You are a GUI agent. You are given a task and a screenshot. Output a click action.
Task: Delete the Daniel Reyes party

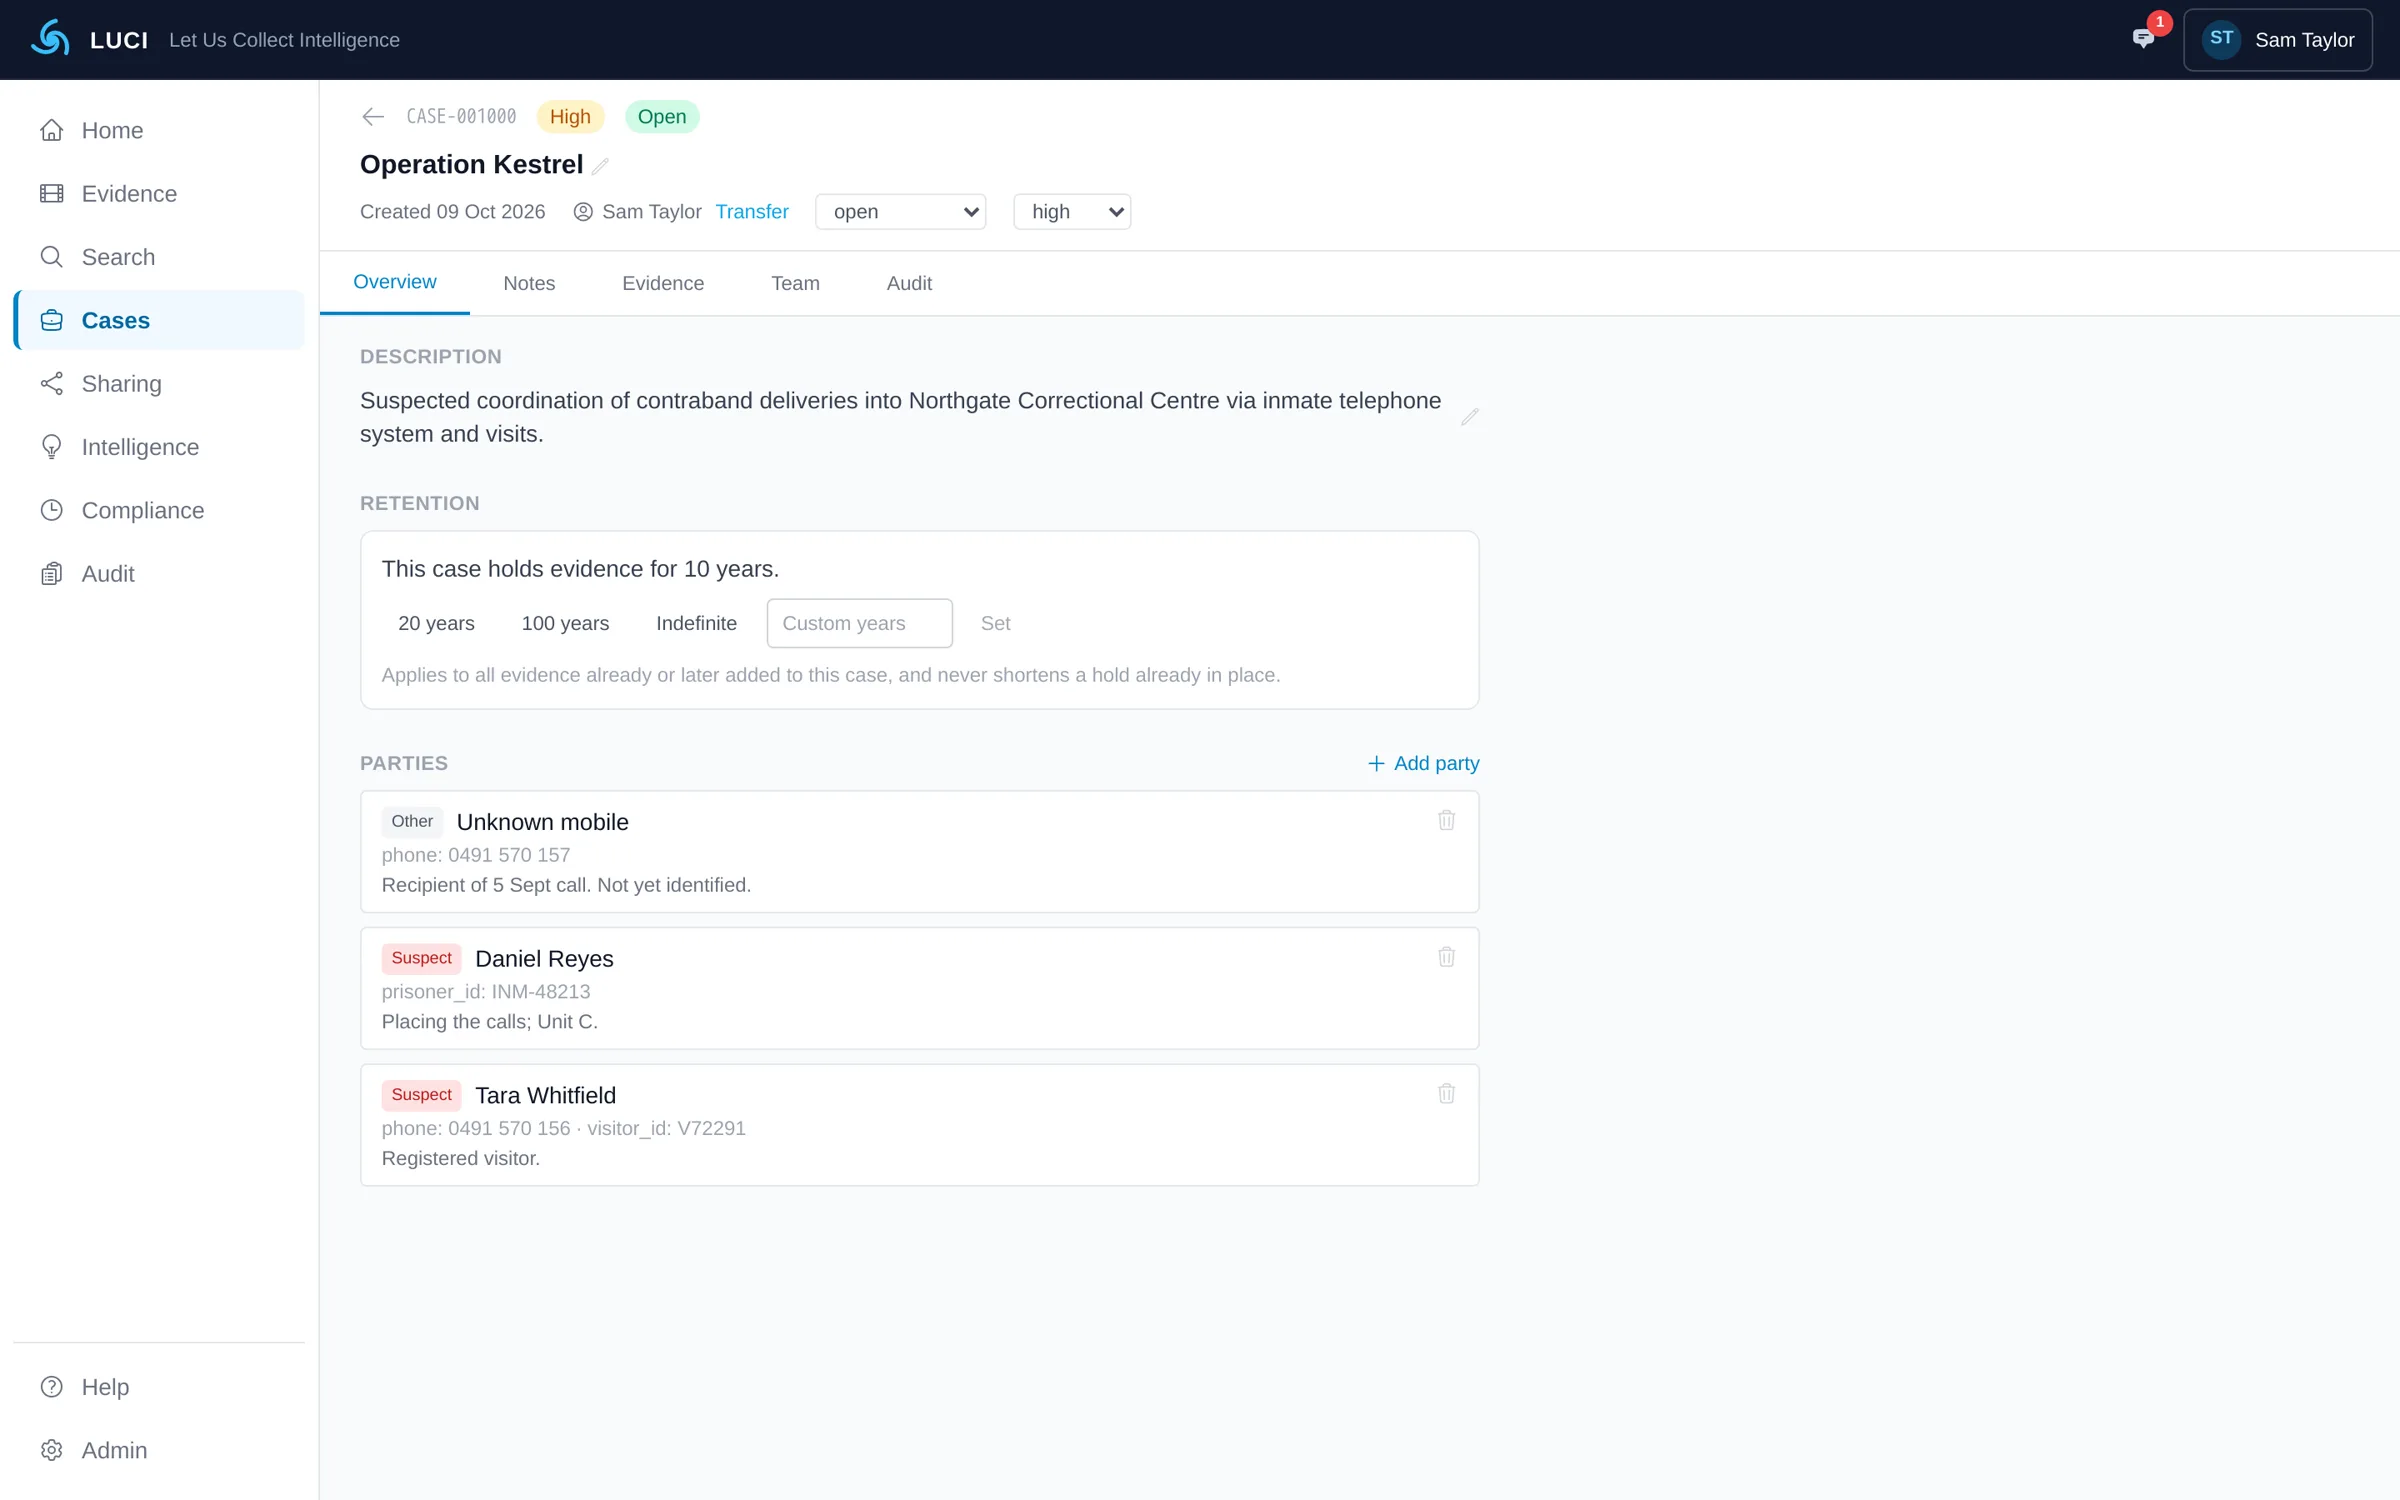tap(1446, 957)
